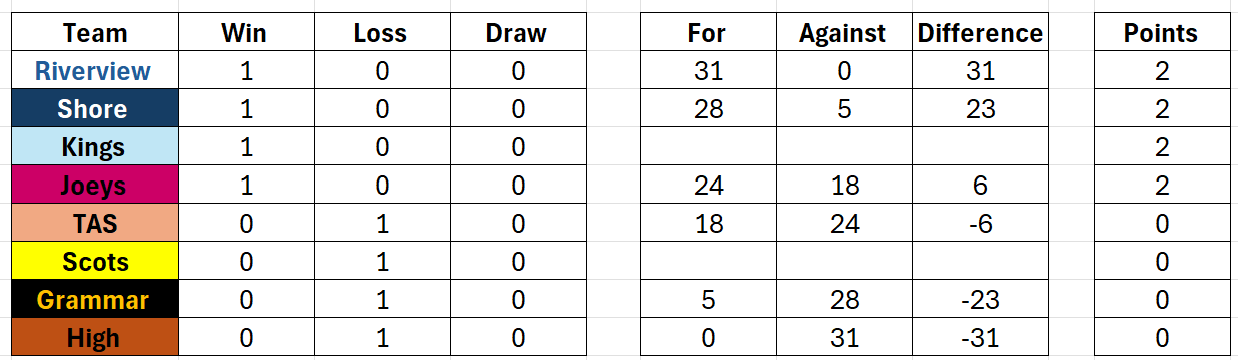Viewport: 1238px width, 360px height.
Task: Select the empty For cell for Kings
Action: (707, 147)
